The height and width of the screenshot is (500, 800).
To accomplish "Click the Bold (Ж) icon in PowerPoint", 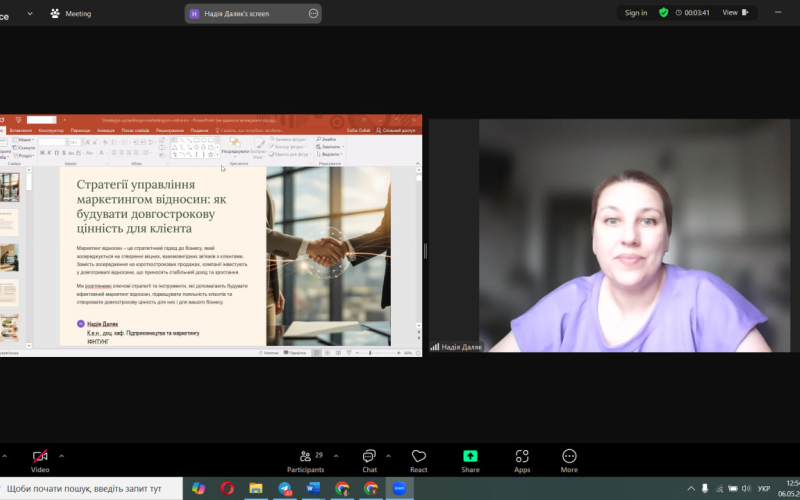I will click(x=42, y=153).
